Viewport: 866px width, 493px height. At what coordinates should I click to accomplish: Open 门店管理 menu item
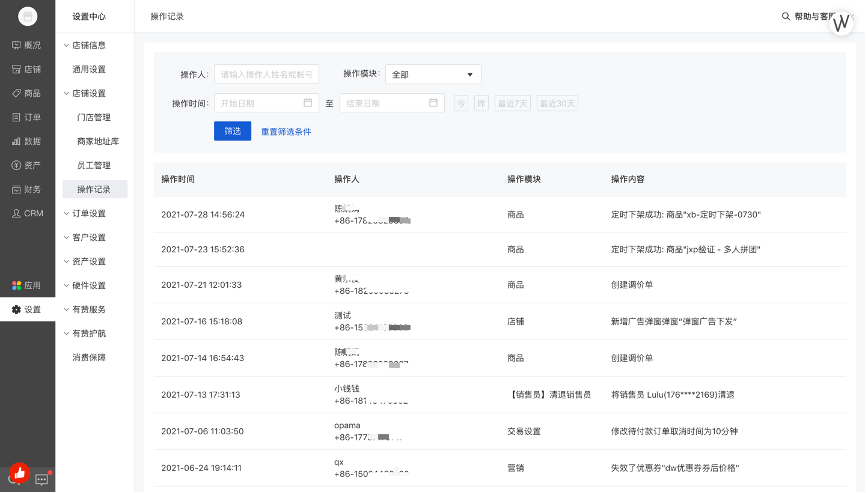pyautogui.click(x=94, y=118)
